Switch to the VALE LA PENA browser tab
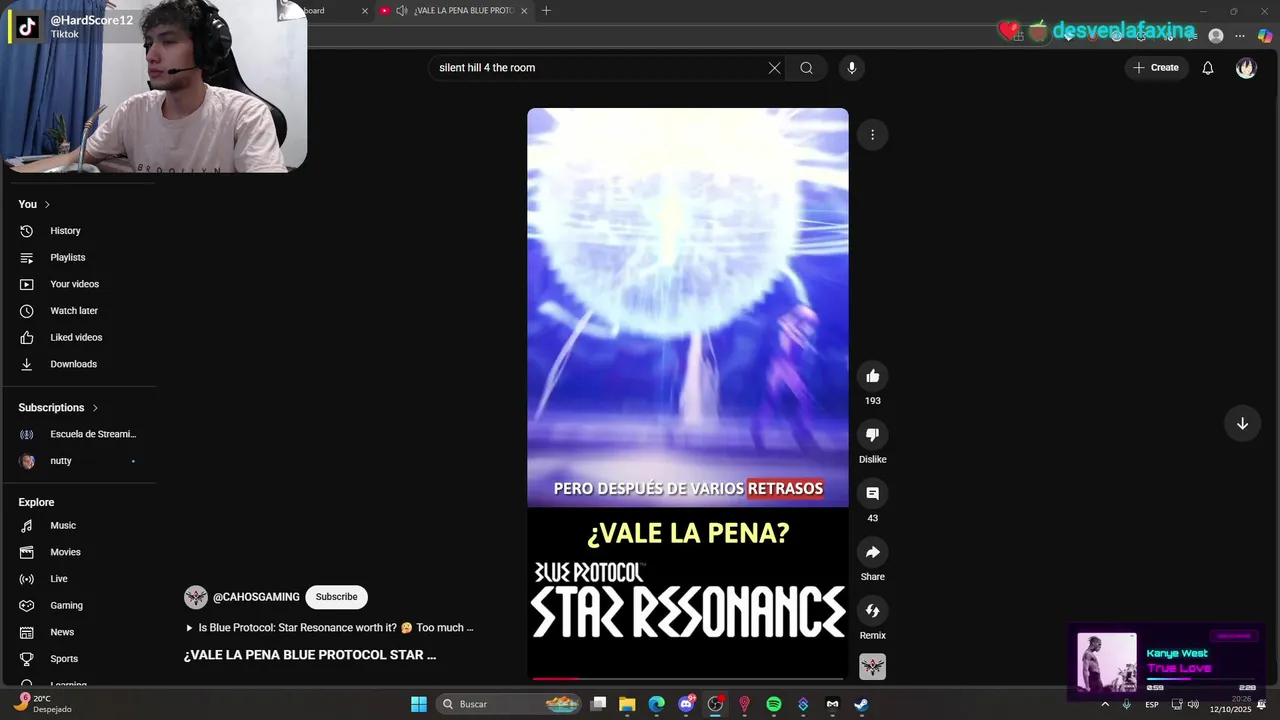 pyautogui.click(x=455, y=11)
